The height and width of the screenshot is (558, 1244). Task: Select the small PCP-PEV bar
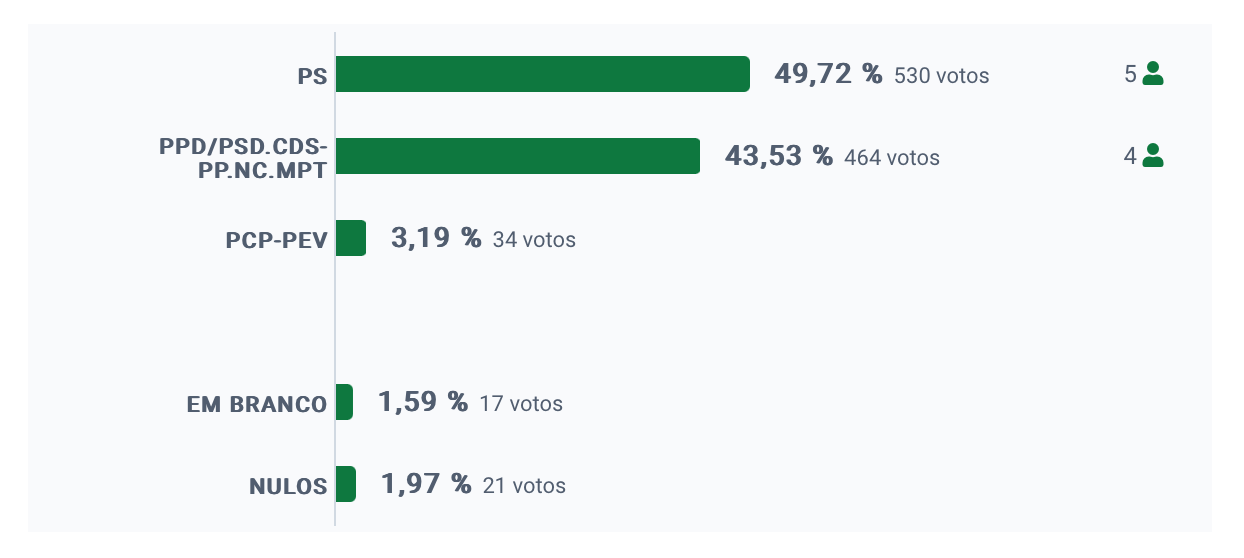[x=351, y=238]
